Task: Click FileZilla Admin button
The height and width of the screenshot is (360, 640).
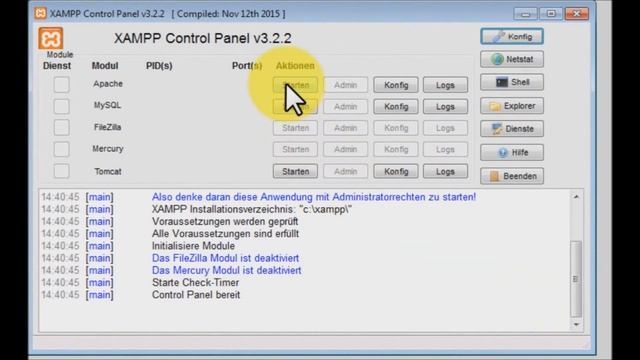Action: point(346,128)
